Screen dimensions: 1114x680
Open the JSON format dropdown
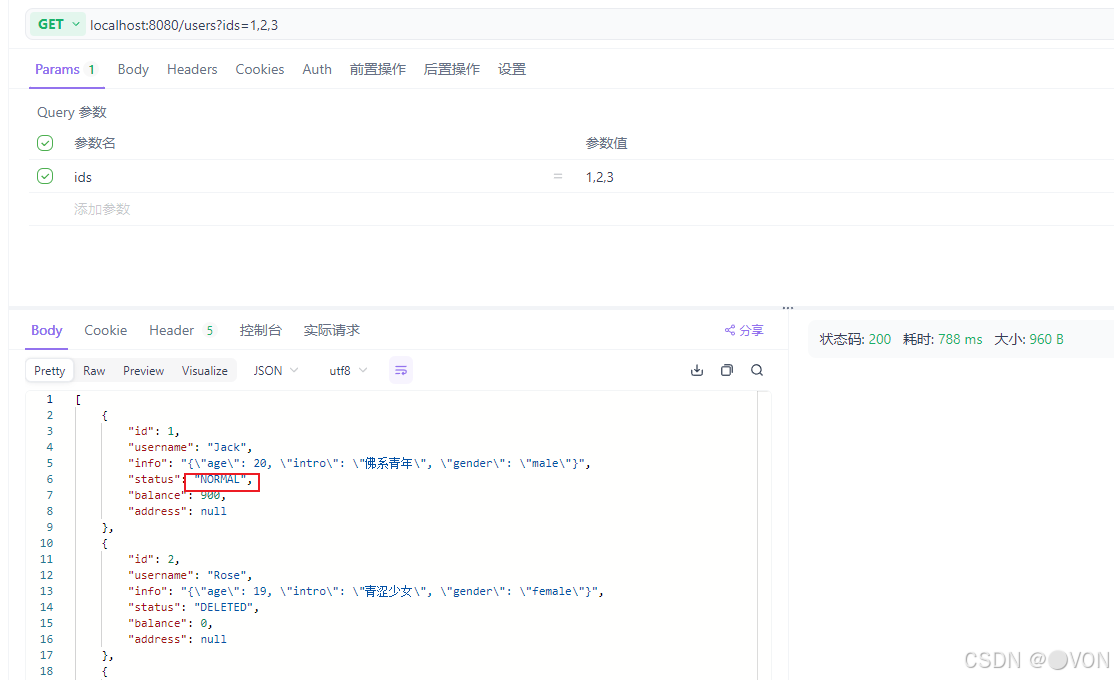coord(276,370)
